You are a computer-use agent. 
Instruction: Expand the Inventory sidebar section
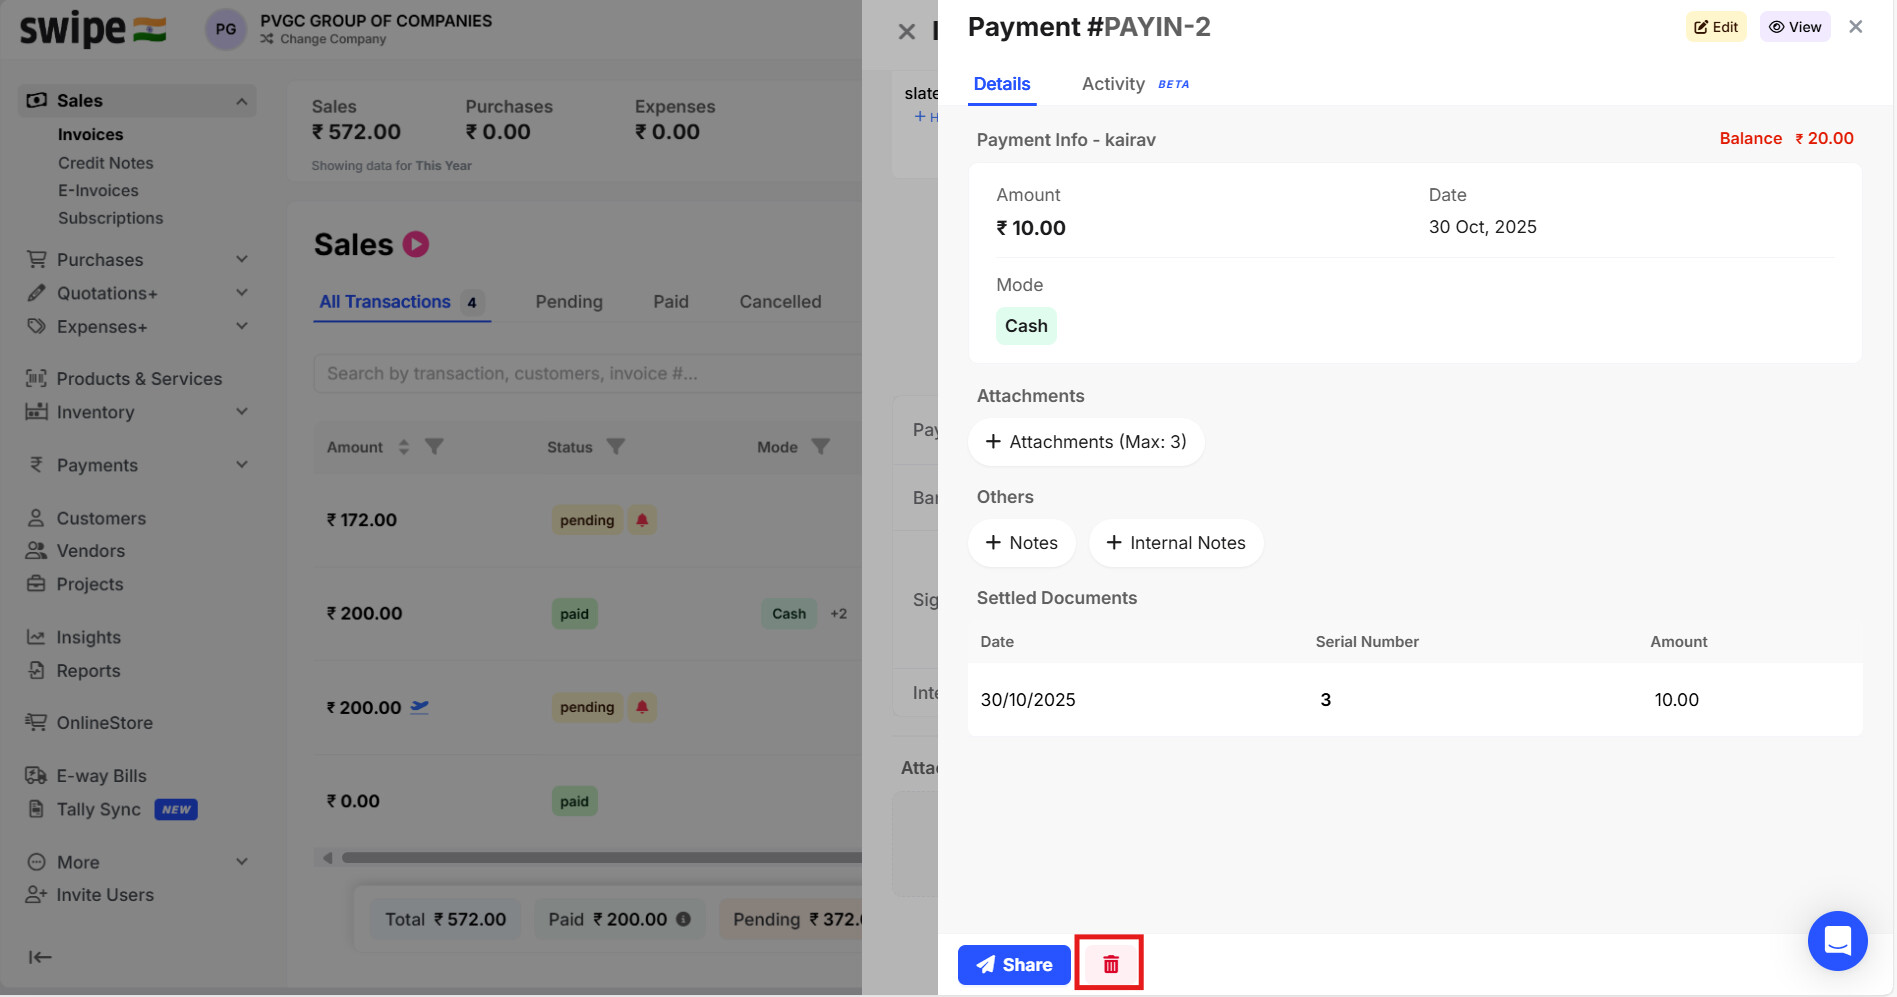[x=241, y=412]
